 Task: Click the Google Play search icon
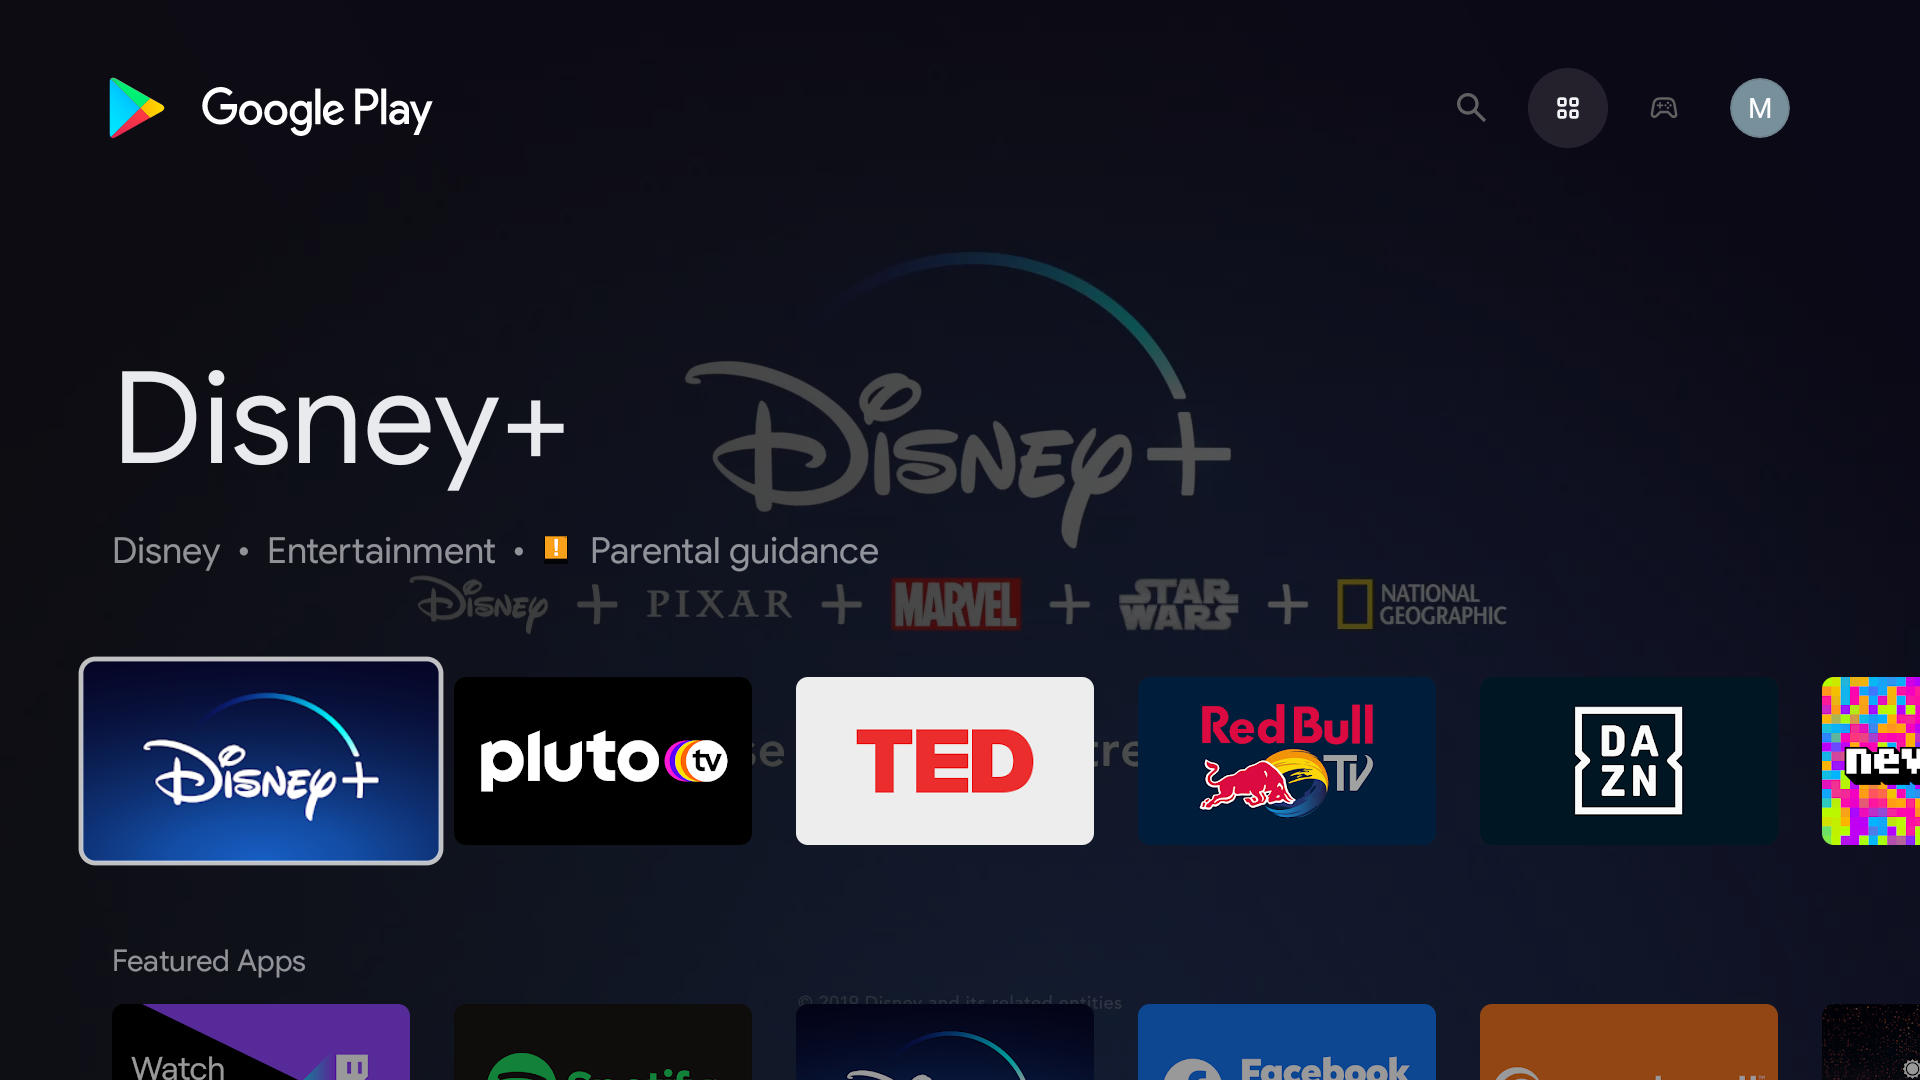[x=1472, y=107]
